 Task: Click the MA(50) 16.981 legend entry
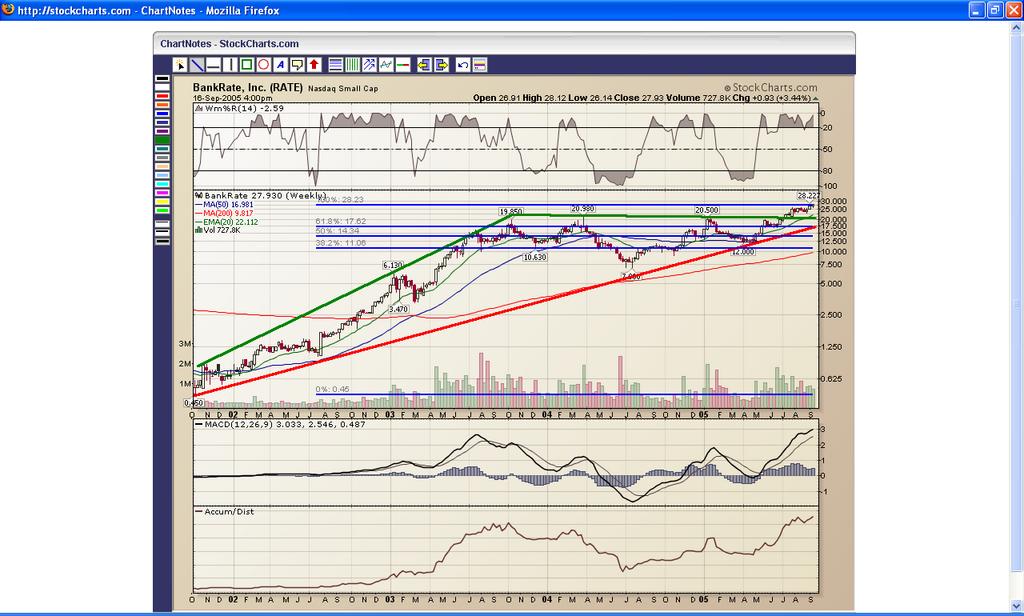224,204
